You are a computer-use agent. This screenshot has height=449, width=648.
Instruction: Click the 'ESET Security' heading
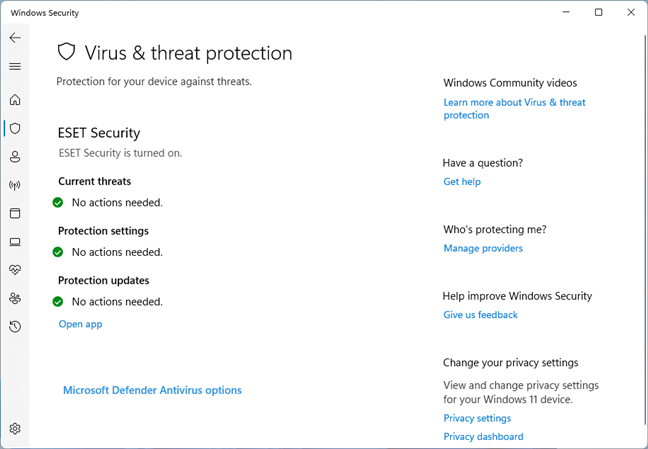coord(99,133)
